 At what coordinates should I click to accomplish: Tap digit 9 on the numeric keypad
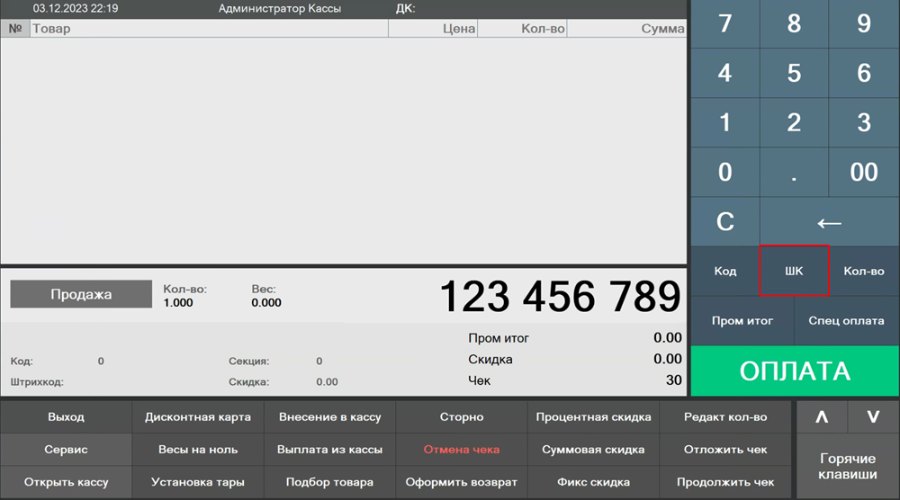tap(864, 24)
